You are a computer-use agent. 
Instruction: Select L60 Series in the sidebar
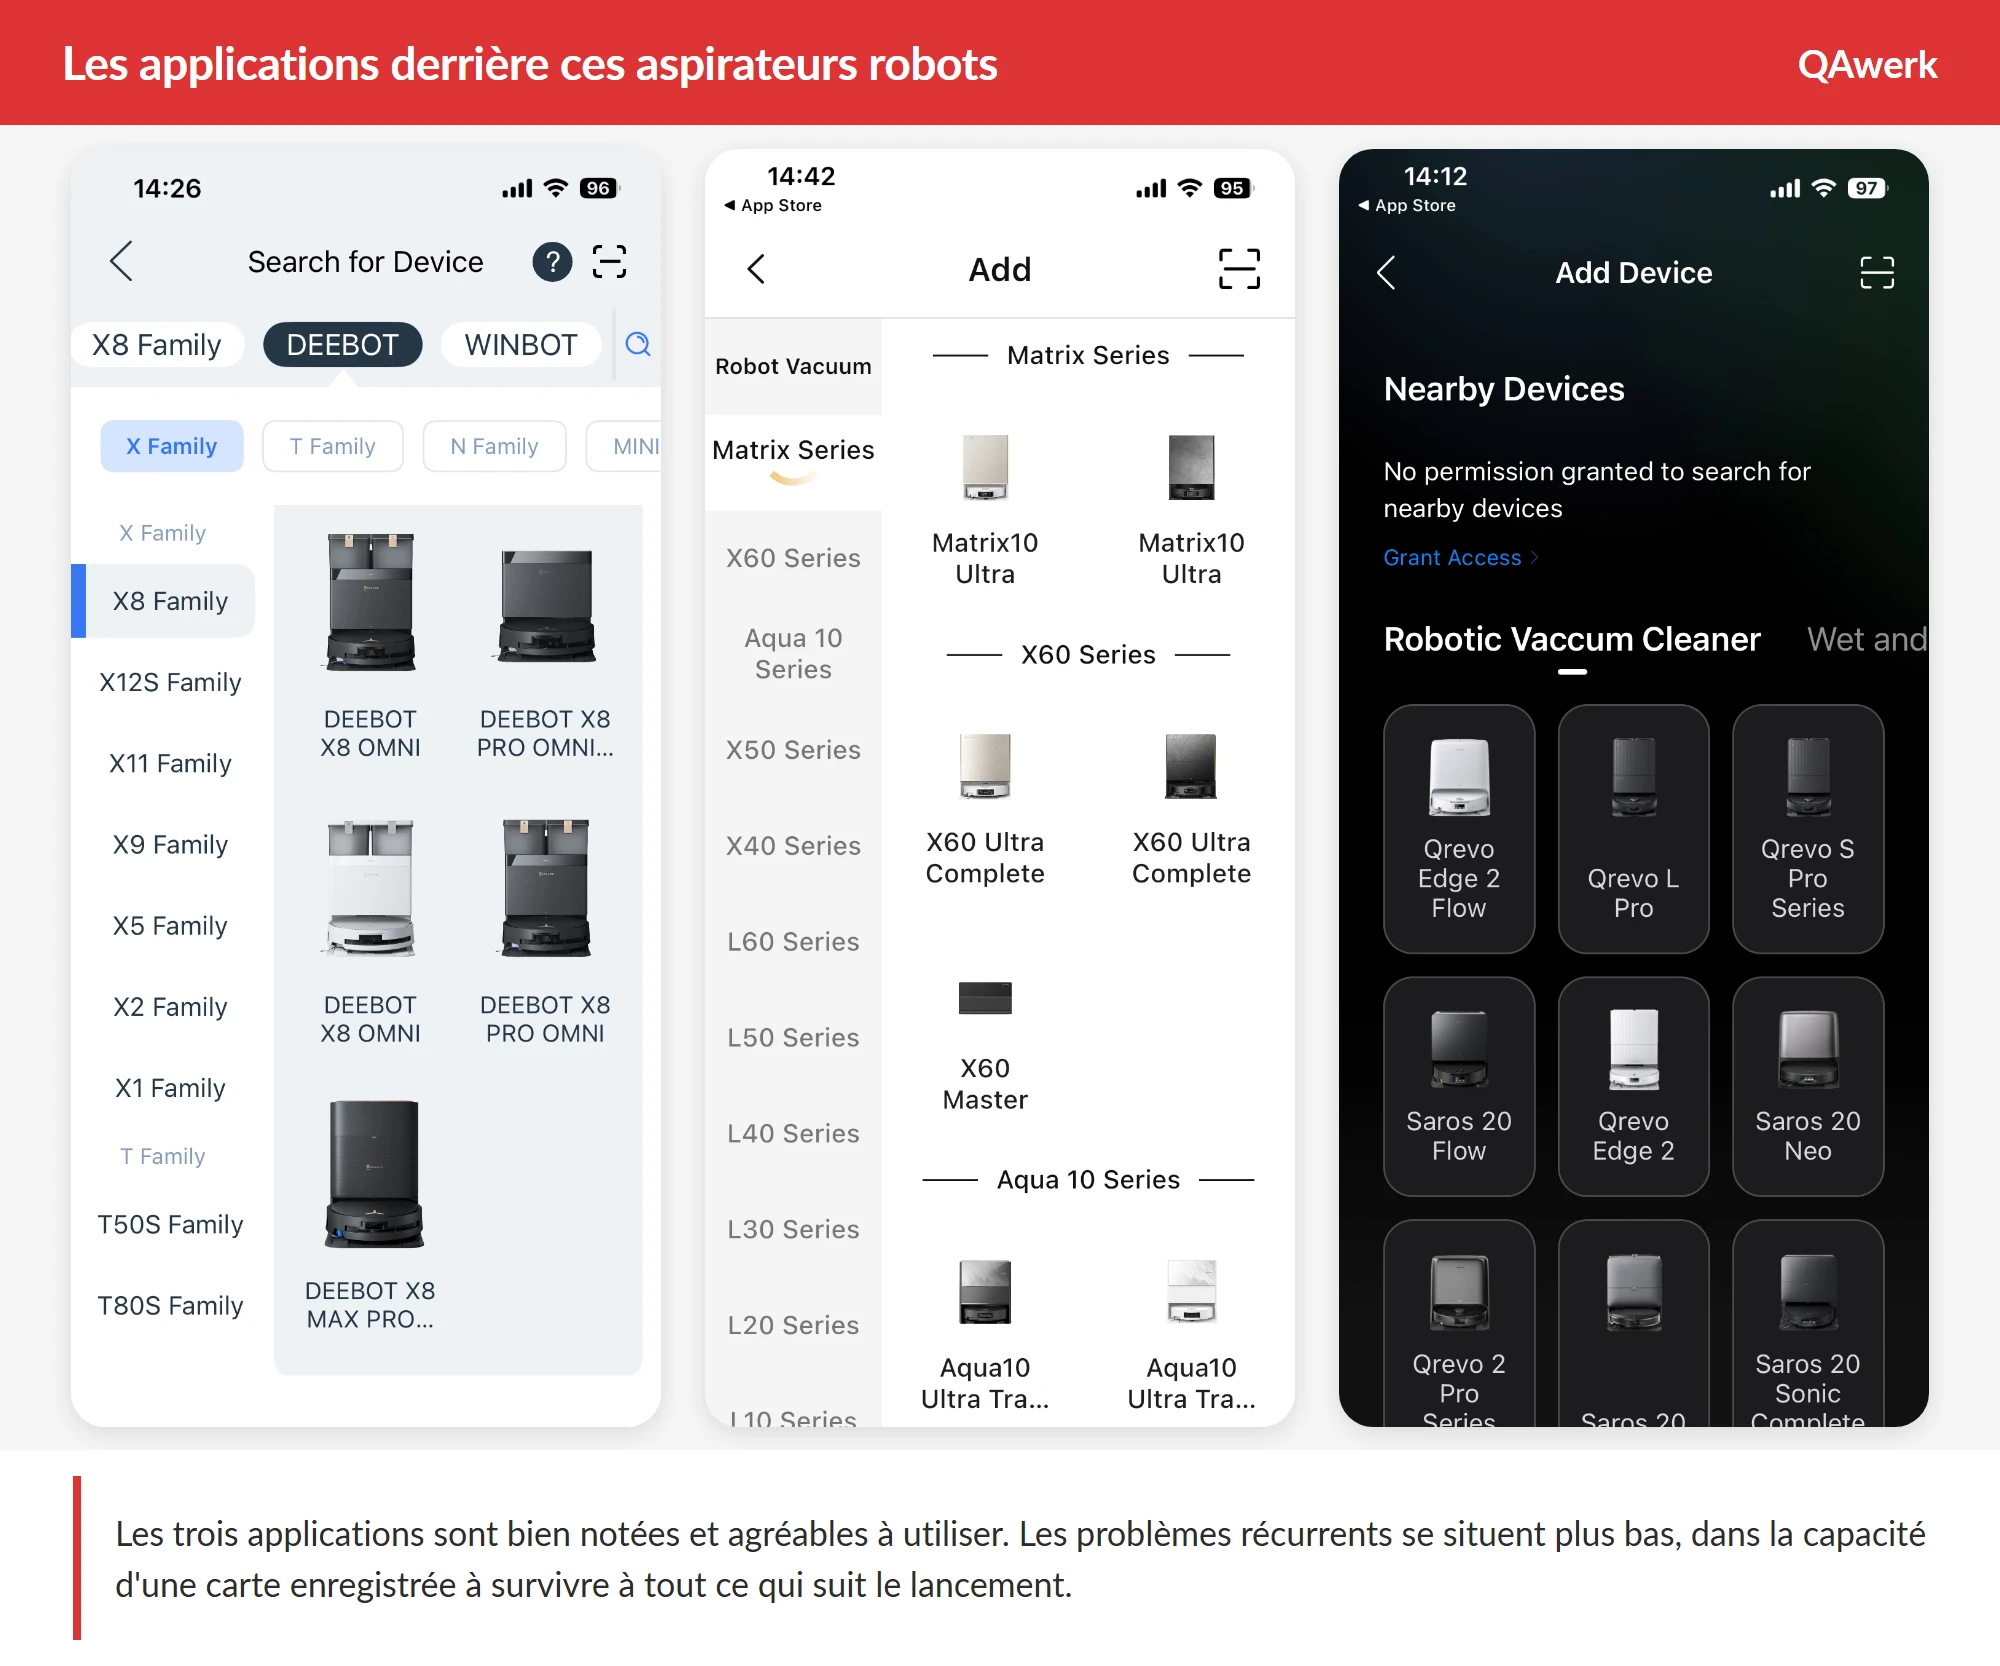pyautogui.click(x=793, y=942)
